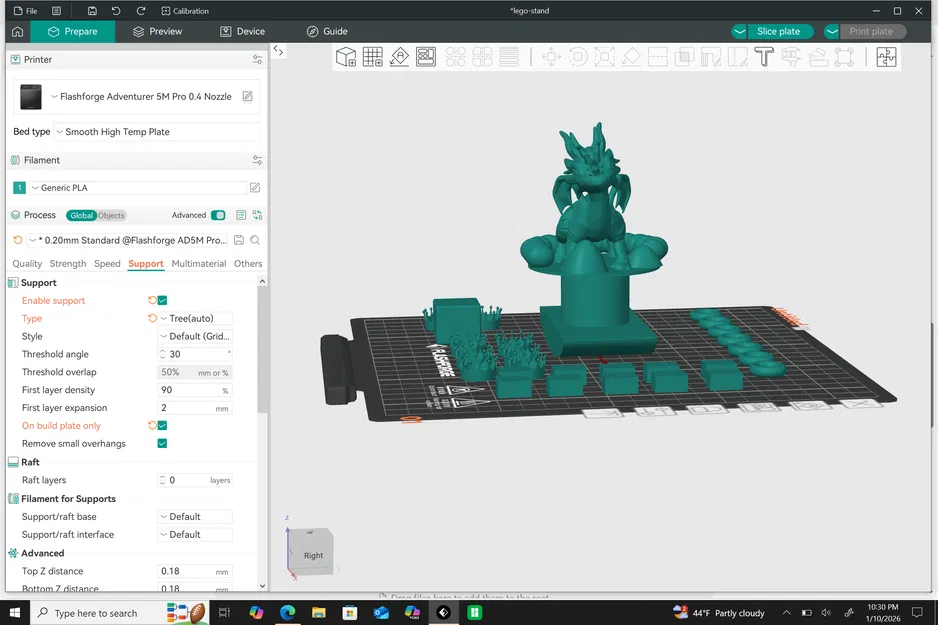Reset the process preset changes arrow
The image size is (938, 625).
17,240
